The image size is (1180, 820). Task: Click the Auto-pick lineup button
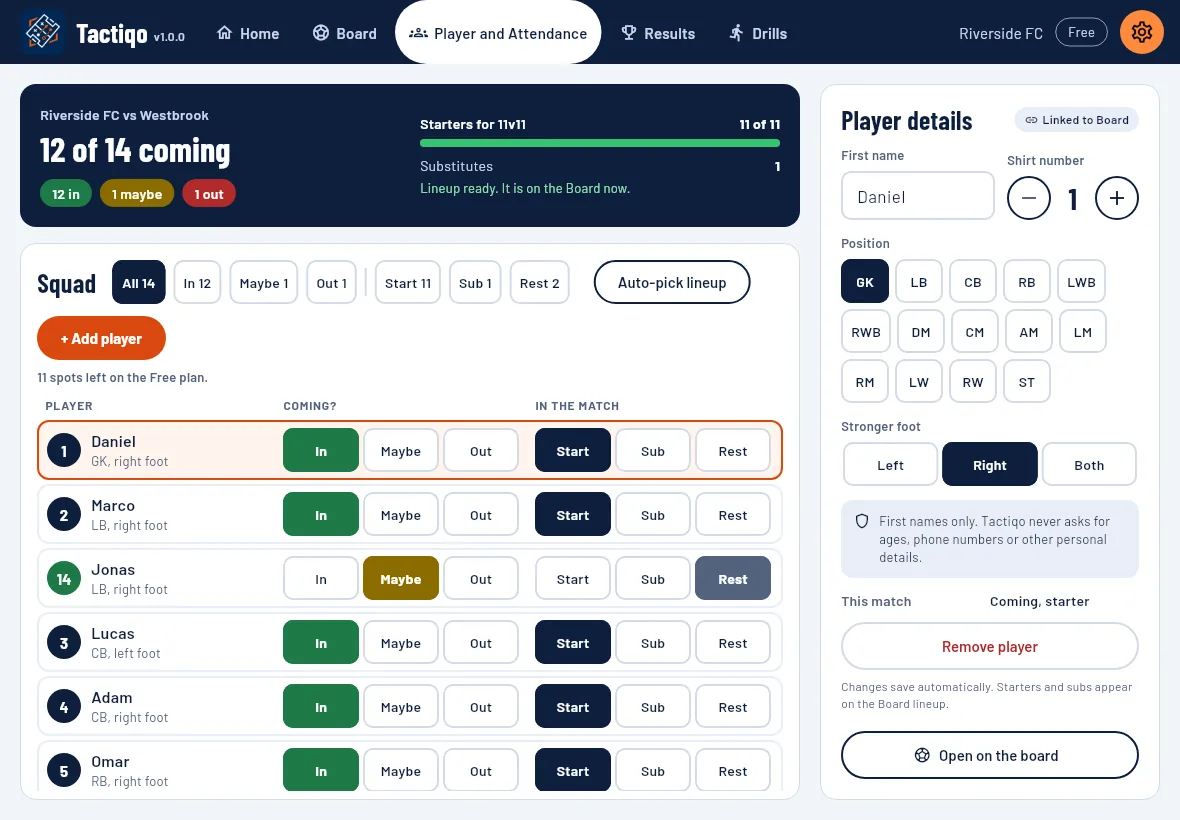pos(672,282)
